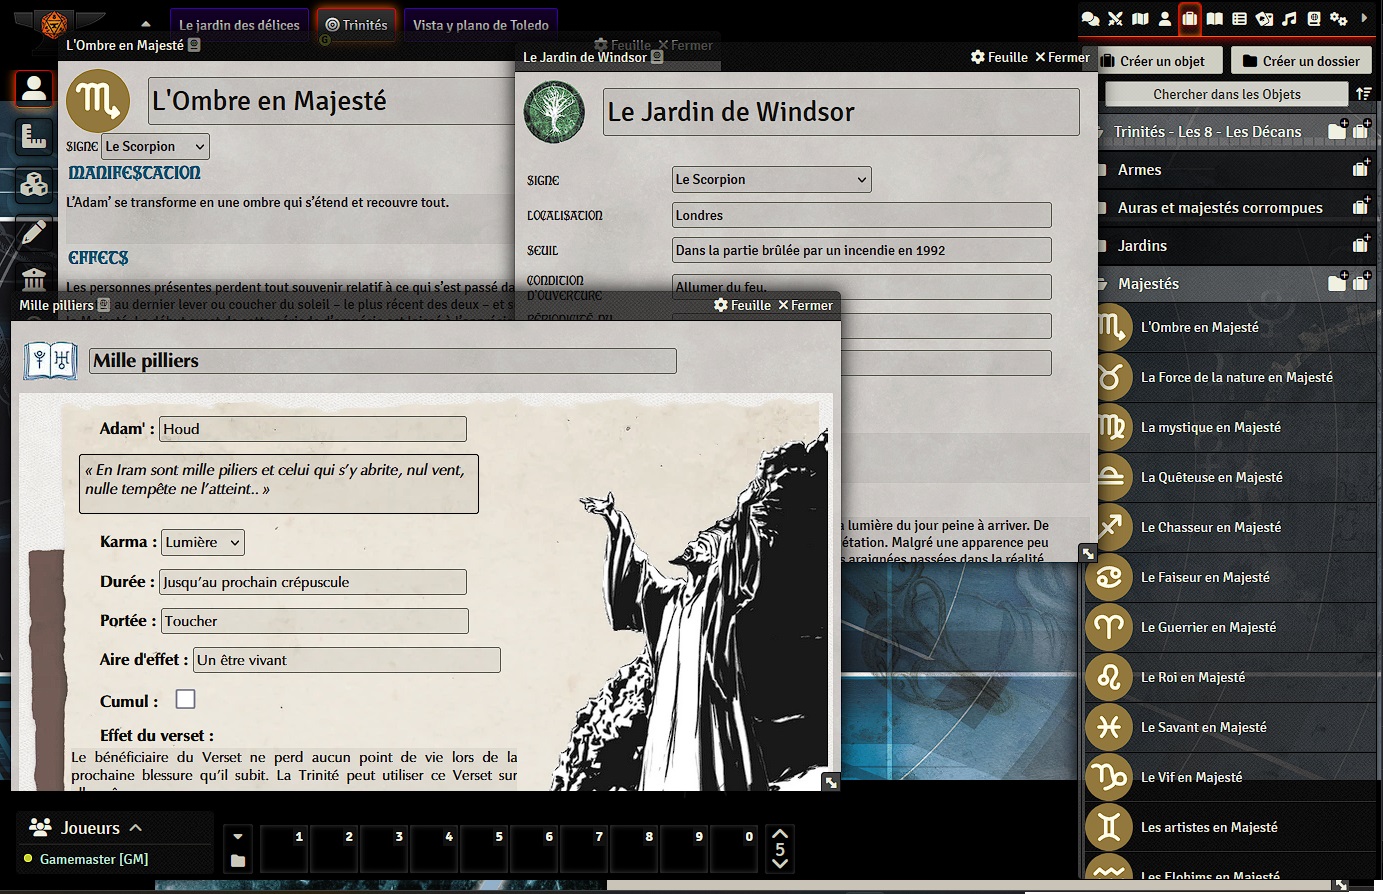Viewport: 1383px width, 894px height.
Task: Select the Measurement ruler tool
Action: pyautogui.click(x=34, y=137)
